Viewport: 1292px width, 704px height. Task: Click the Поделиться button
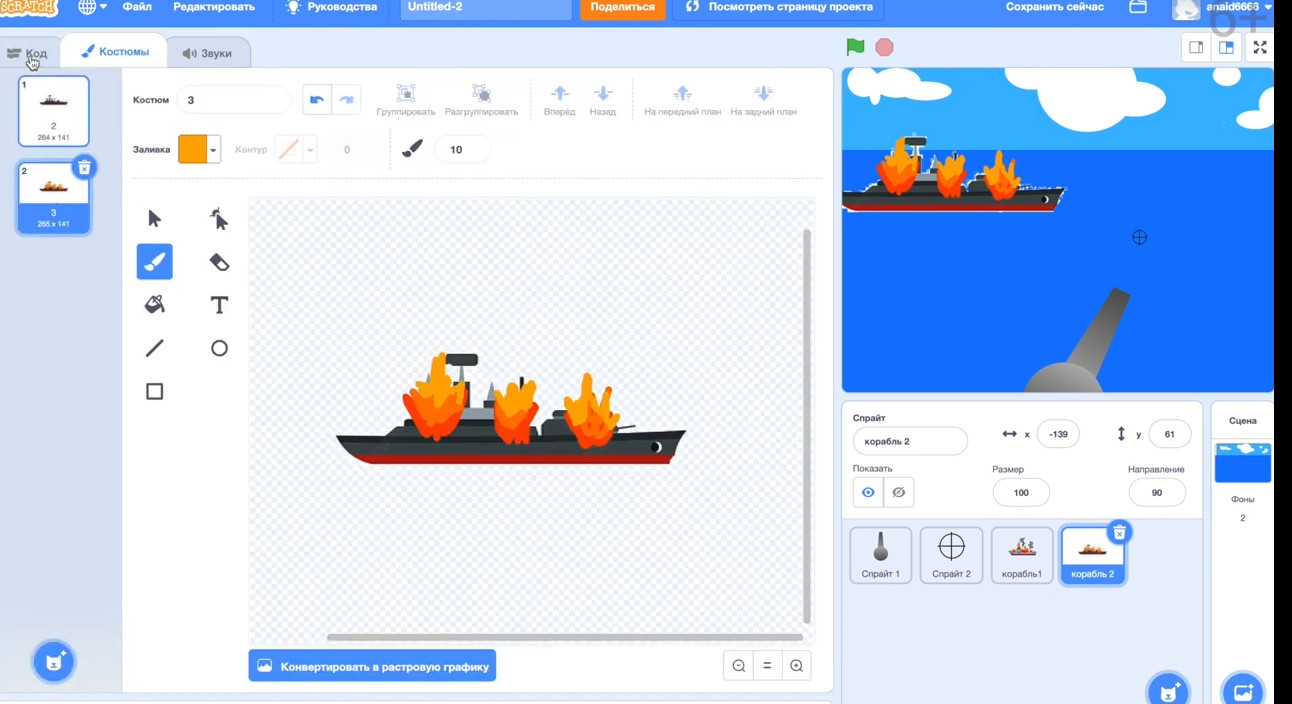click(622, 7)
